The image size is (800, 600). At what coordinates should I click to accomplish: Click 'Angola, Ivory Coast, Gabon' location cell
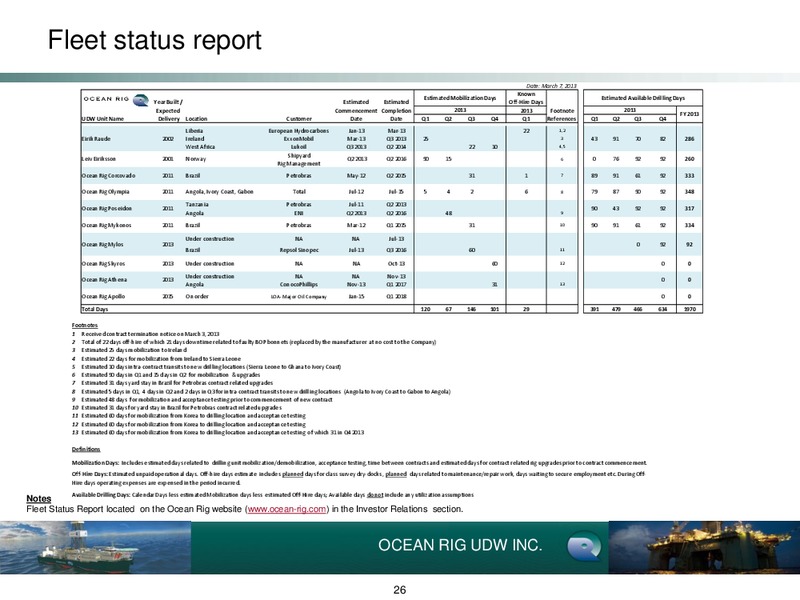[x=219, y=192]
